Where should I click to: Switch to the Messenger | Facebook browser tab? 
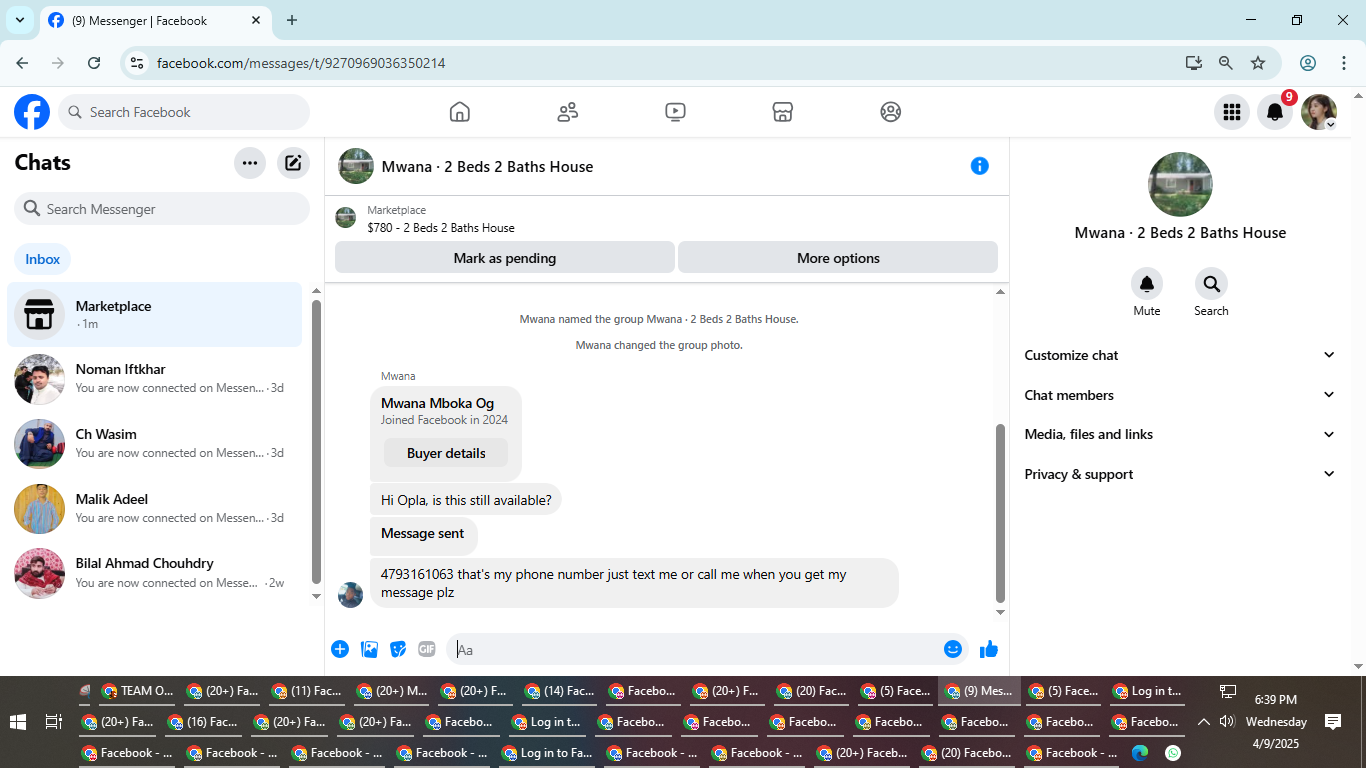155,20
